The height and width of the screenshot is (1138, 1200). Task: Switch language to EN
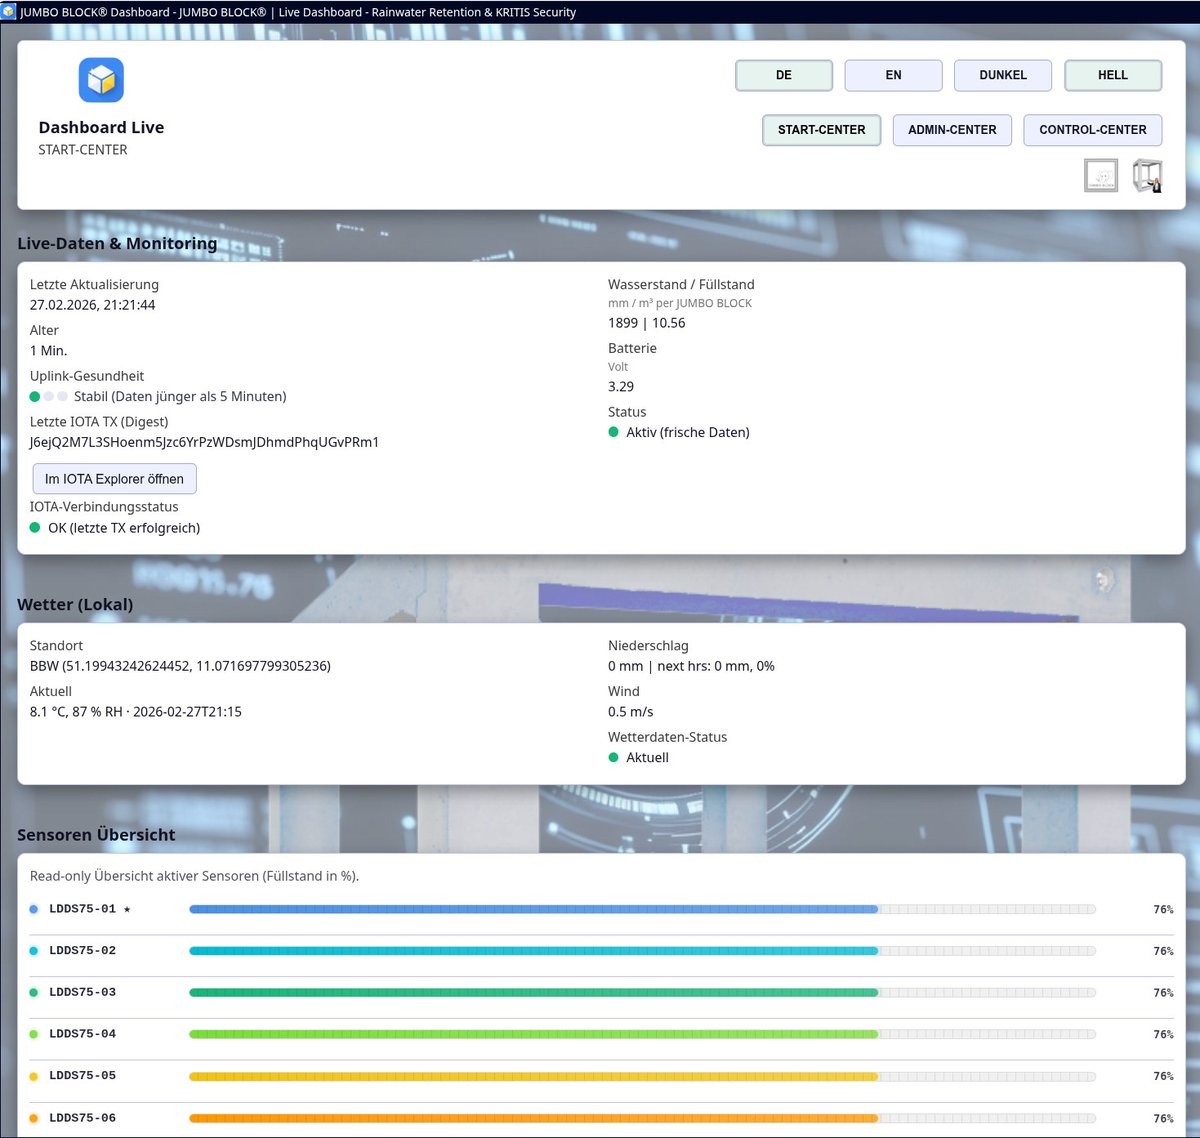point(893,75)
